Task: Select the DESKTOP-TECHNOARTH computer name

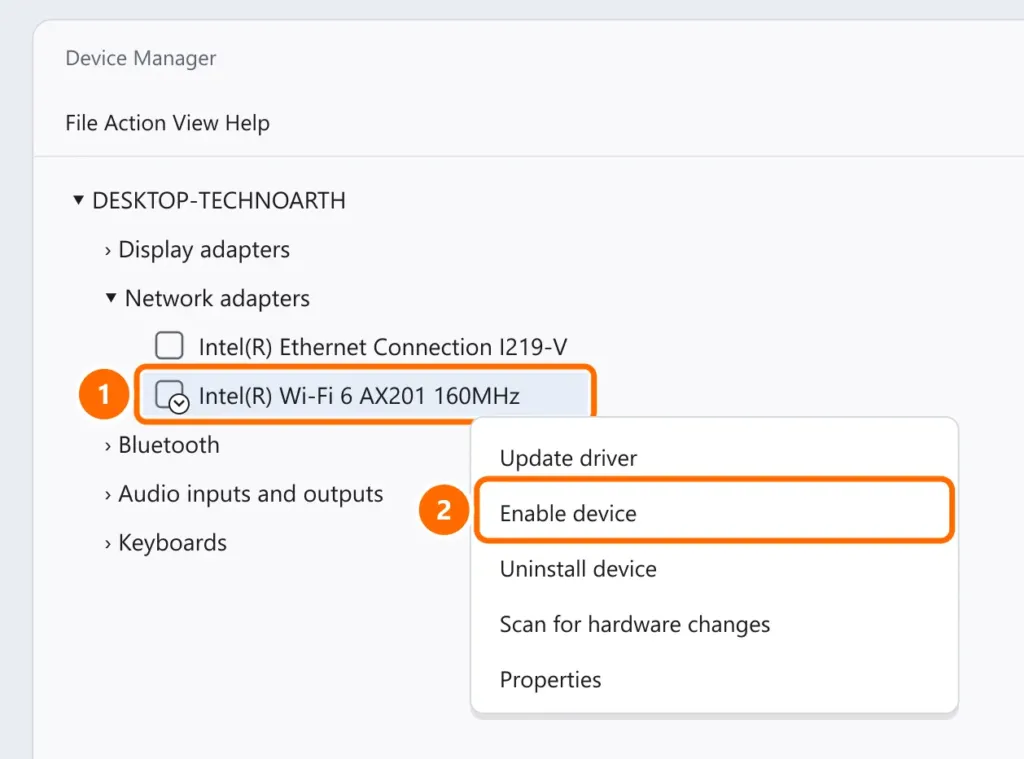Action: (219, 201)
